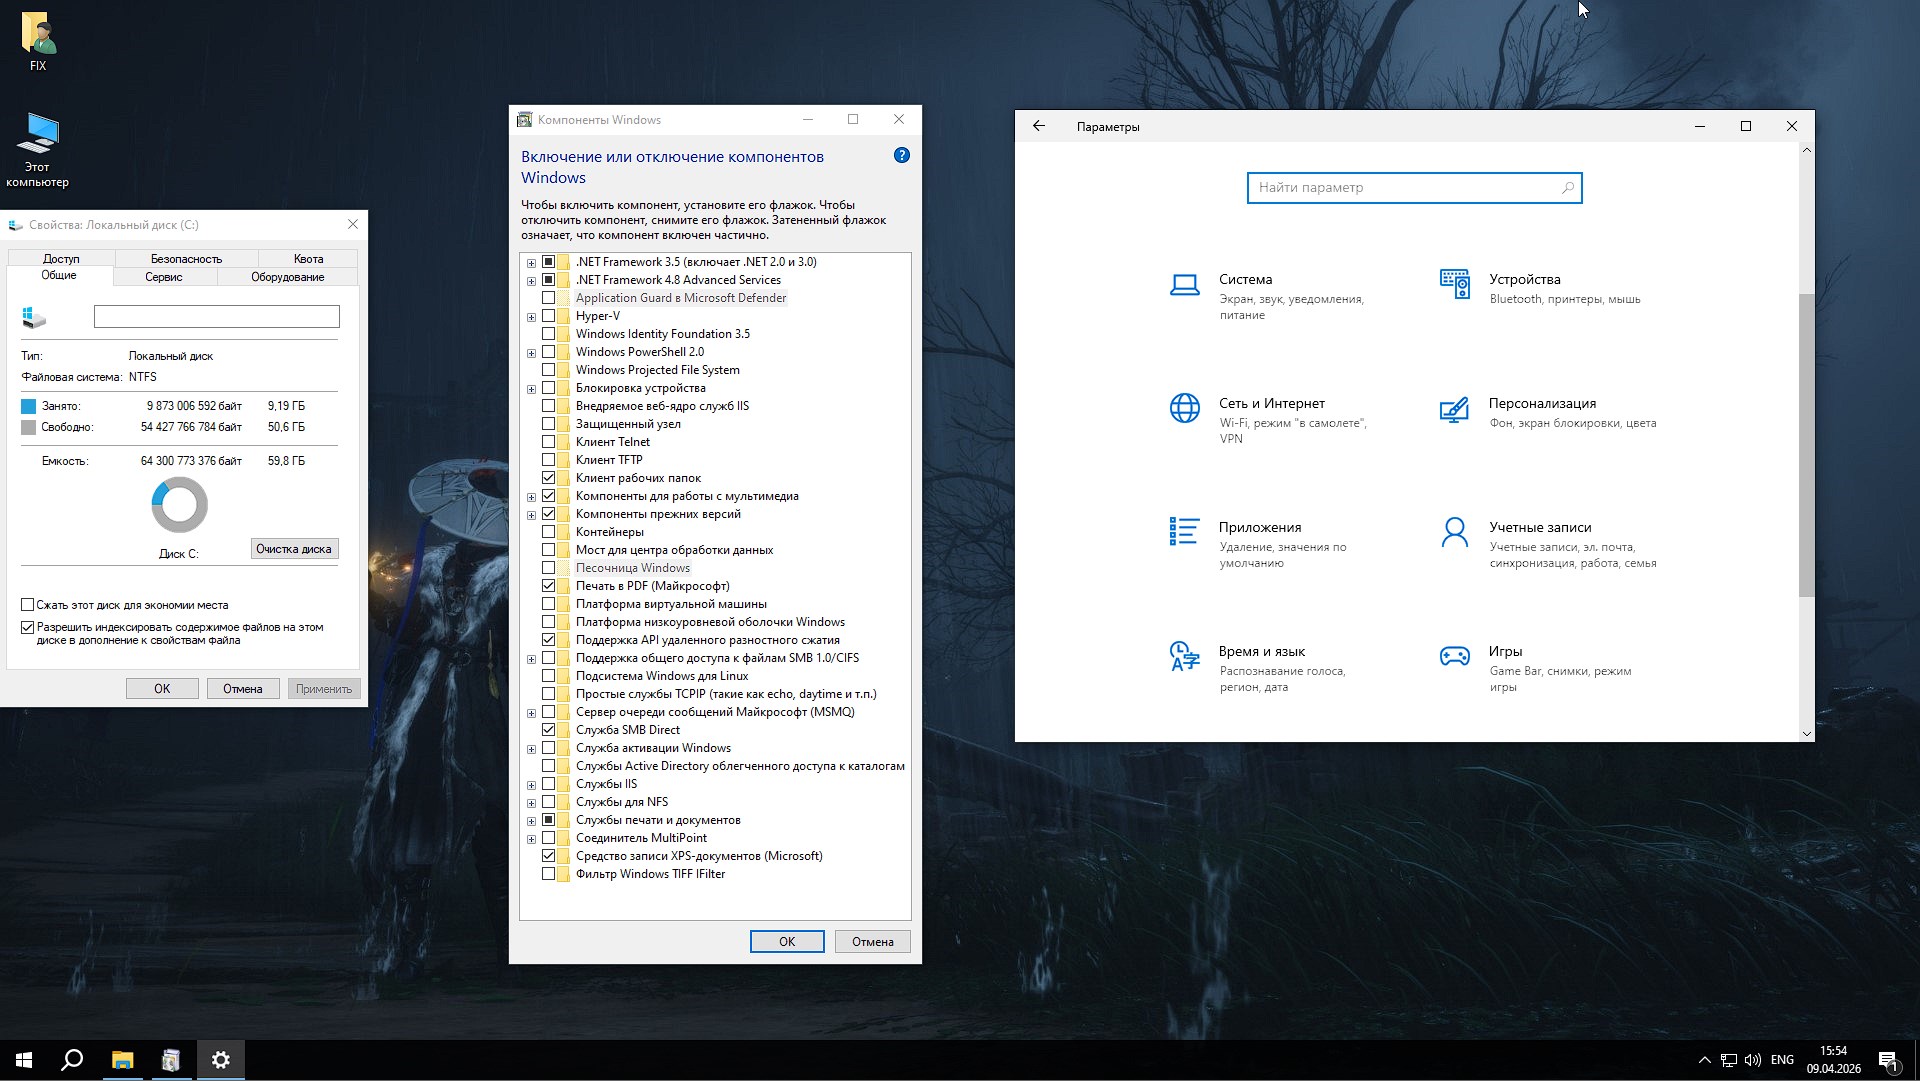Open the Устройства settings icon

point(1454,284)
